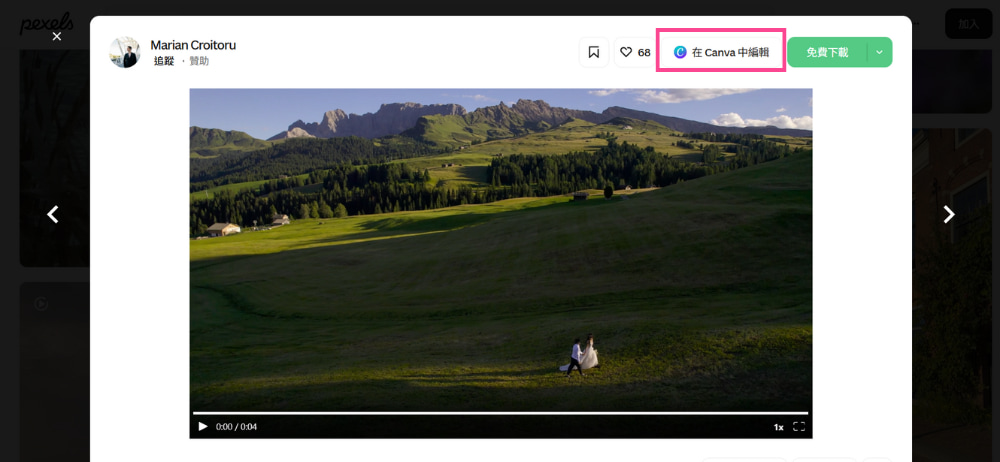Click the 贊助 donate link
The width and height of the screenshot is (1000, 462).
tap(199, 61)
